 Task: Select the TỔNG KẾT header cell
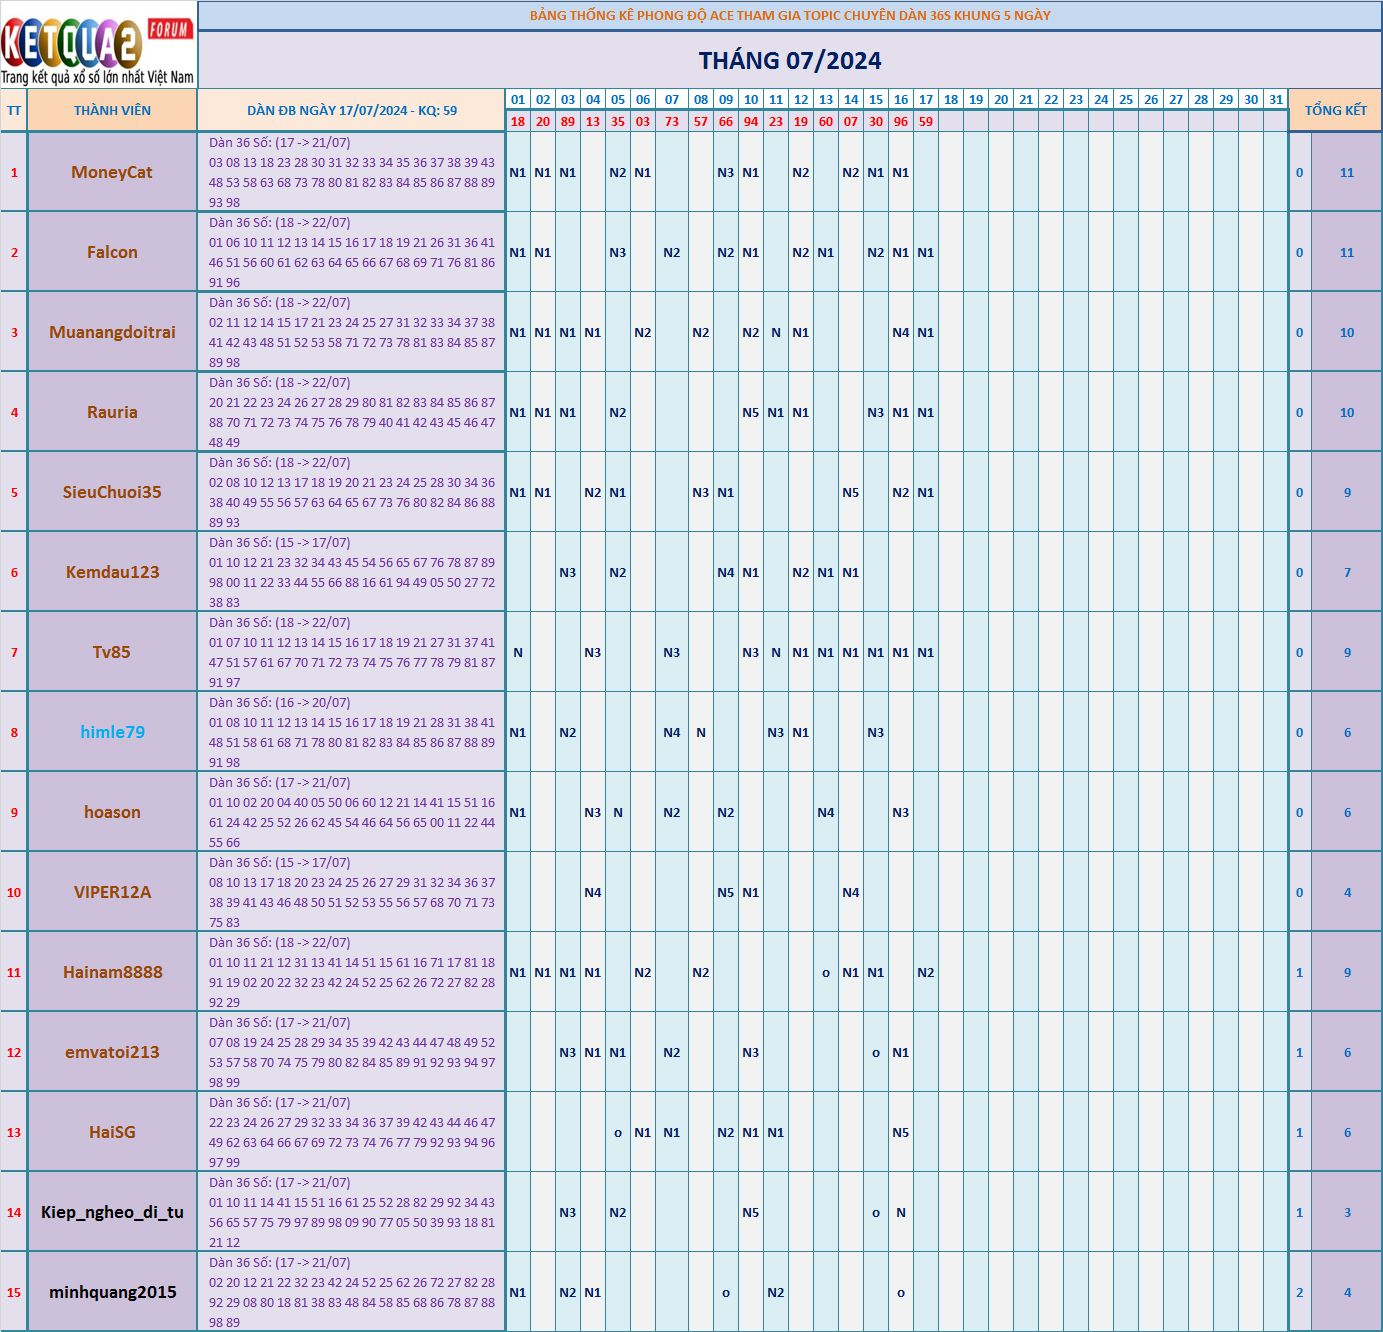coord(1335,110)
